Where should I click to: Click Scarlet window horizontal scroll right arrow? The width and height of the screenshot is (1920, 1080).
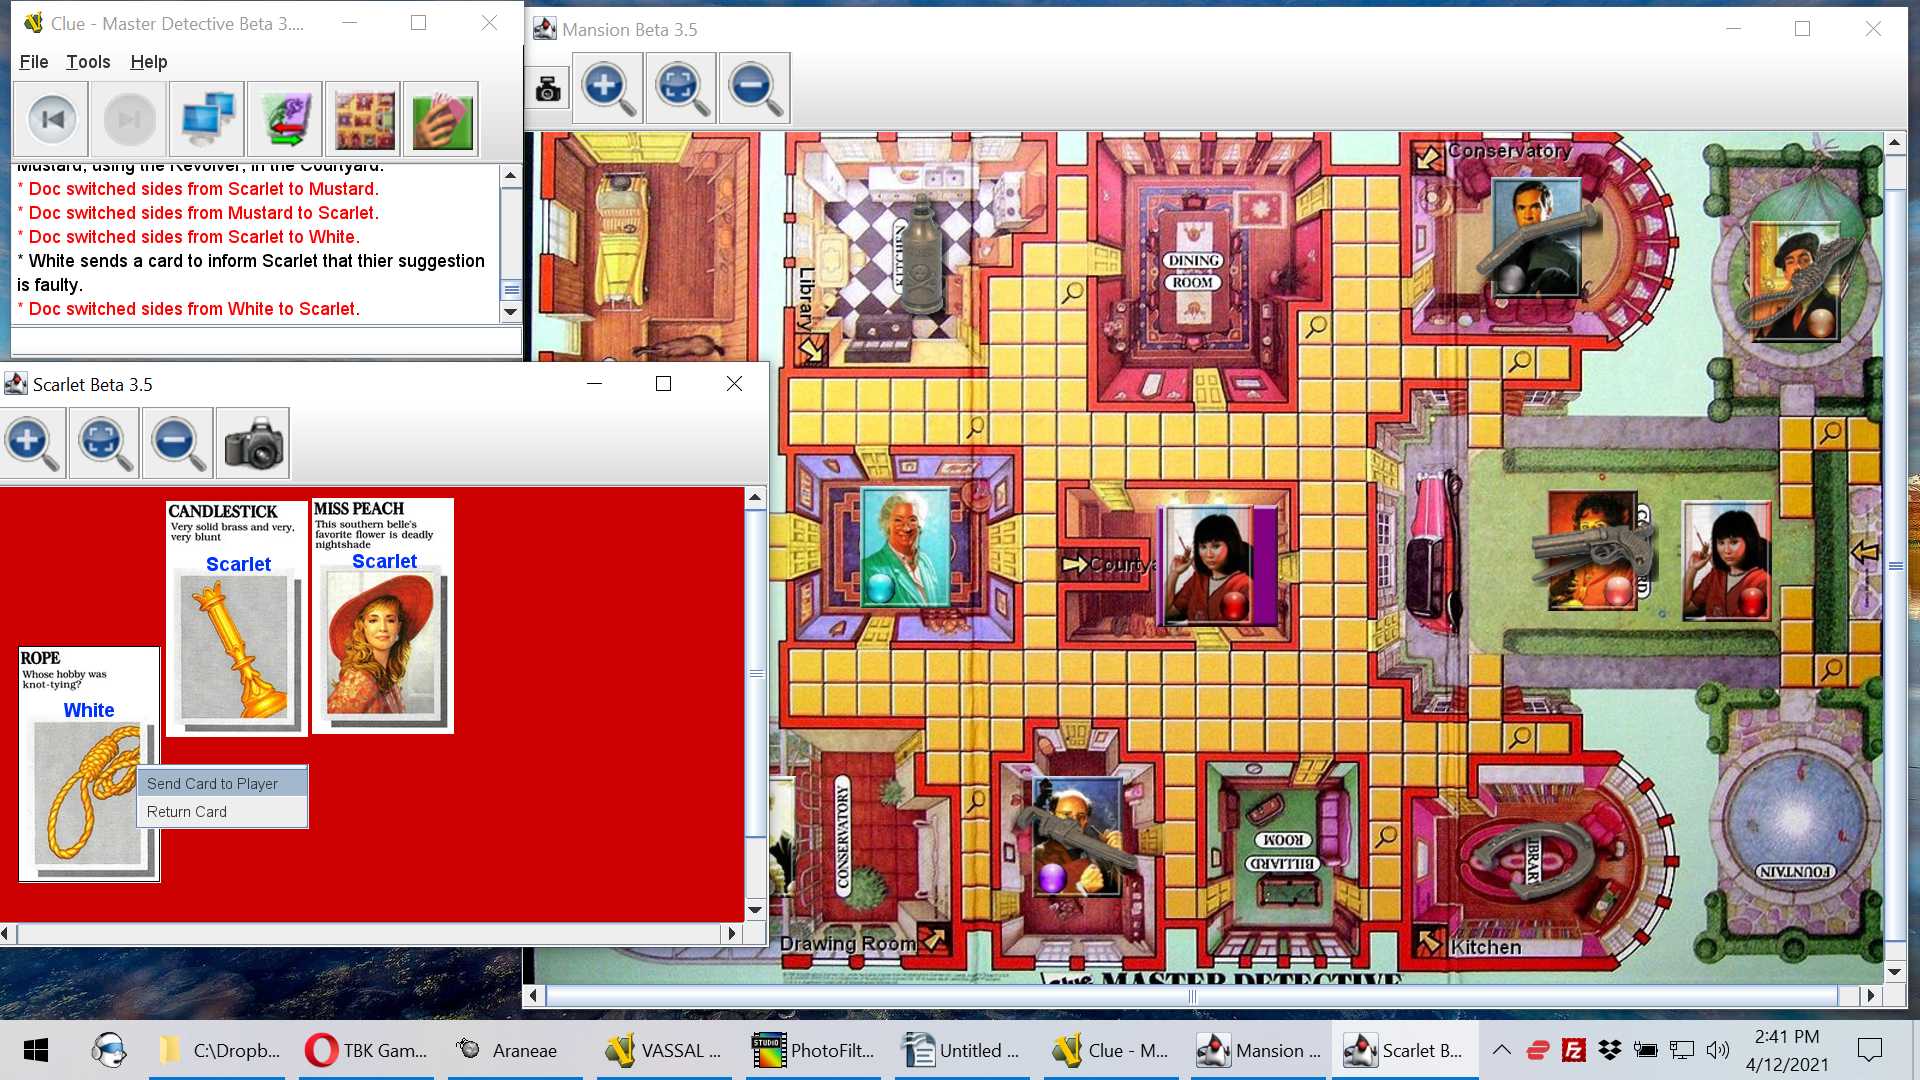(x=733, y=934)
